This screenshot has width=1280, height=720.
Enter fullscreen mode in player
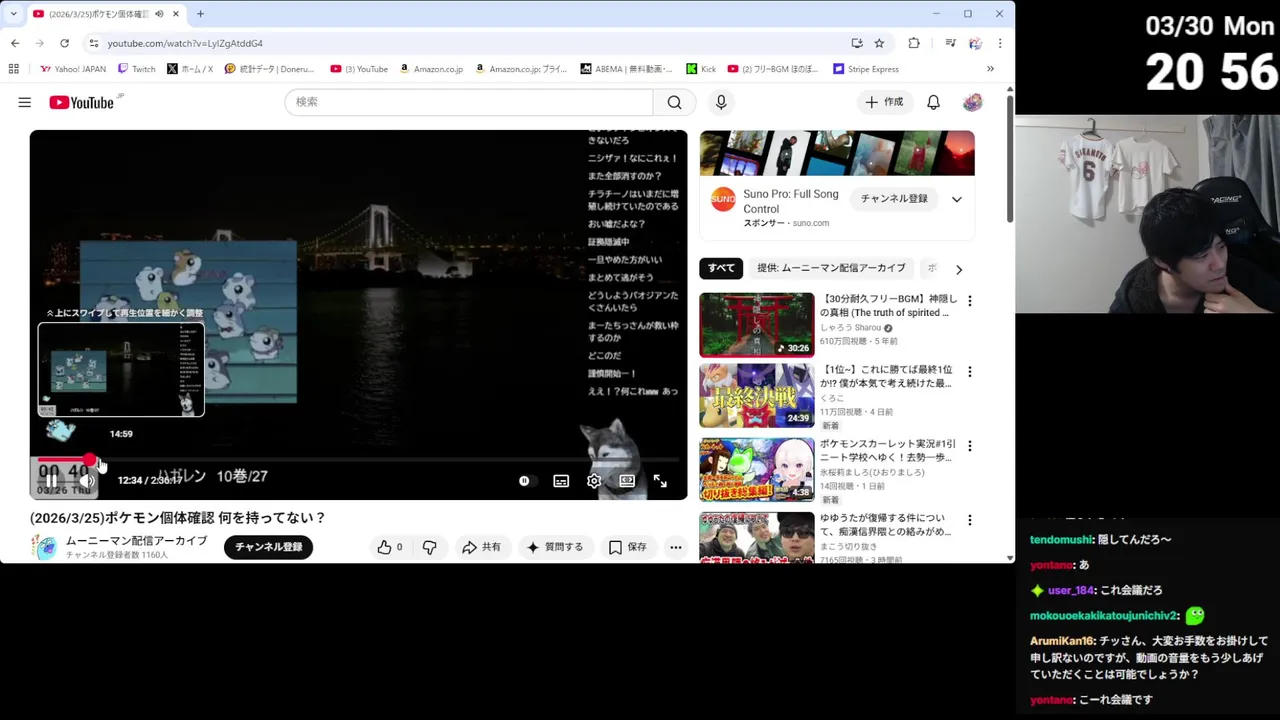660,481
